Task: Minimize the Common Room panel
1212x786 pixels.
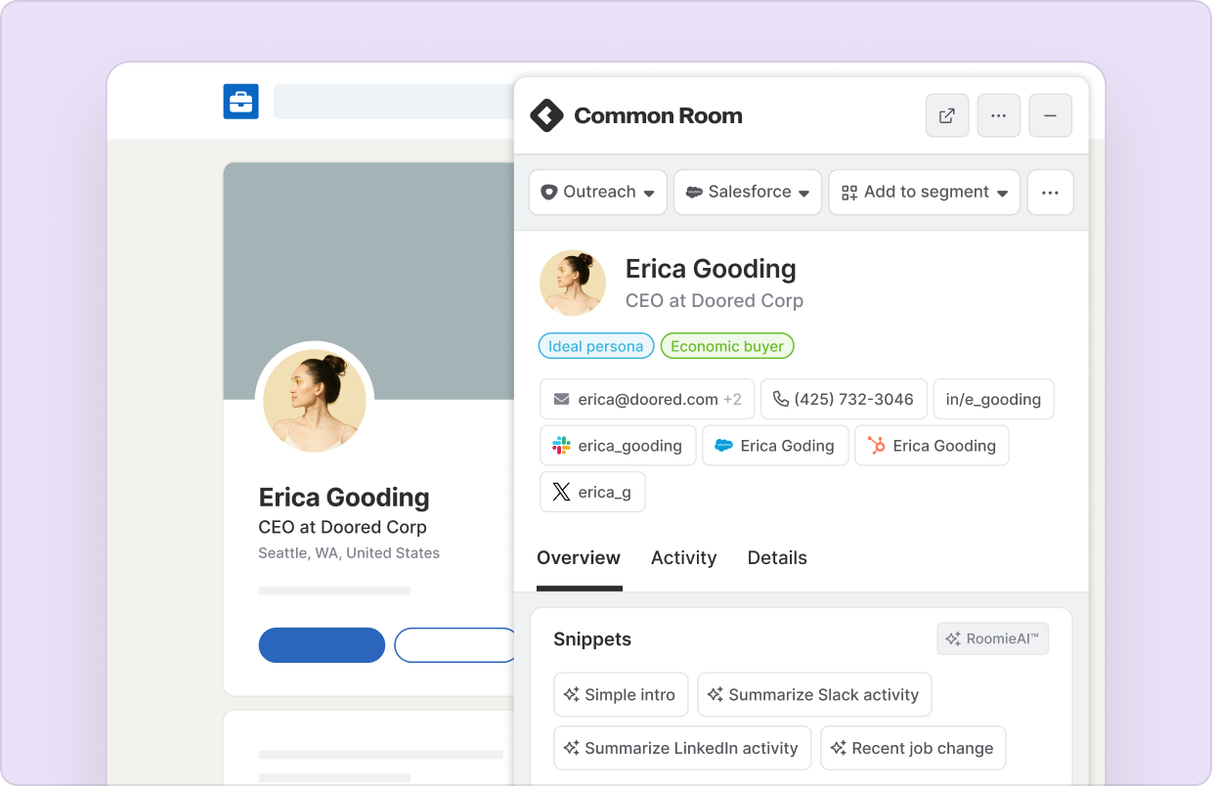Action: coord(1050,116)
